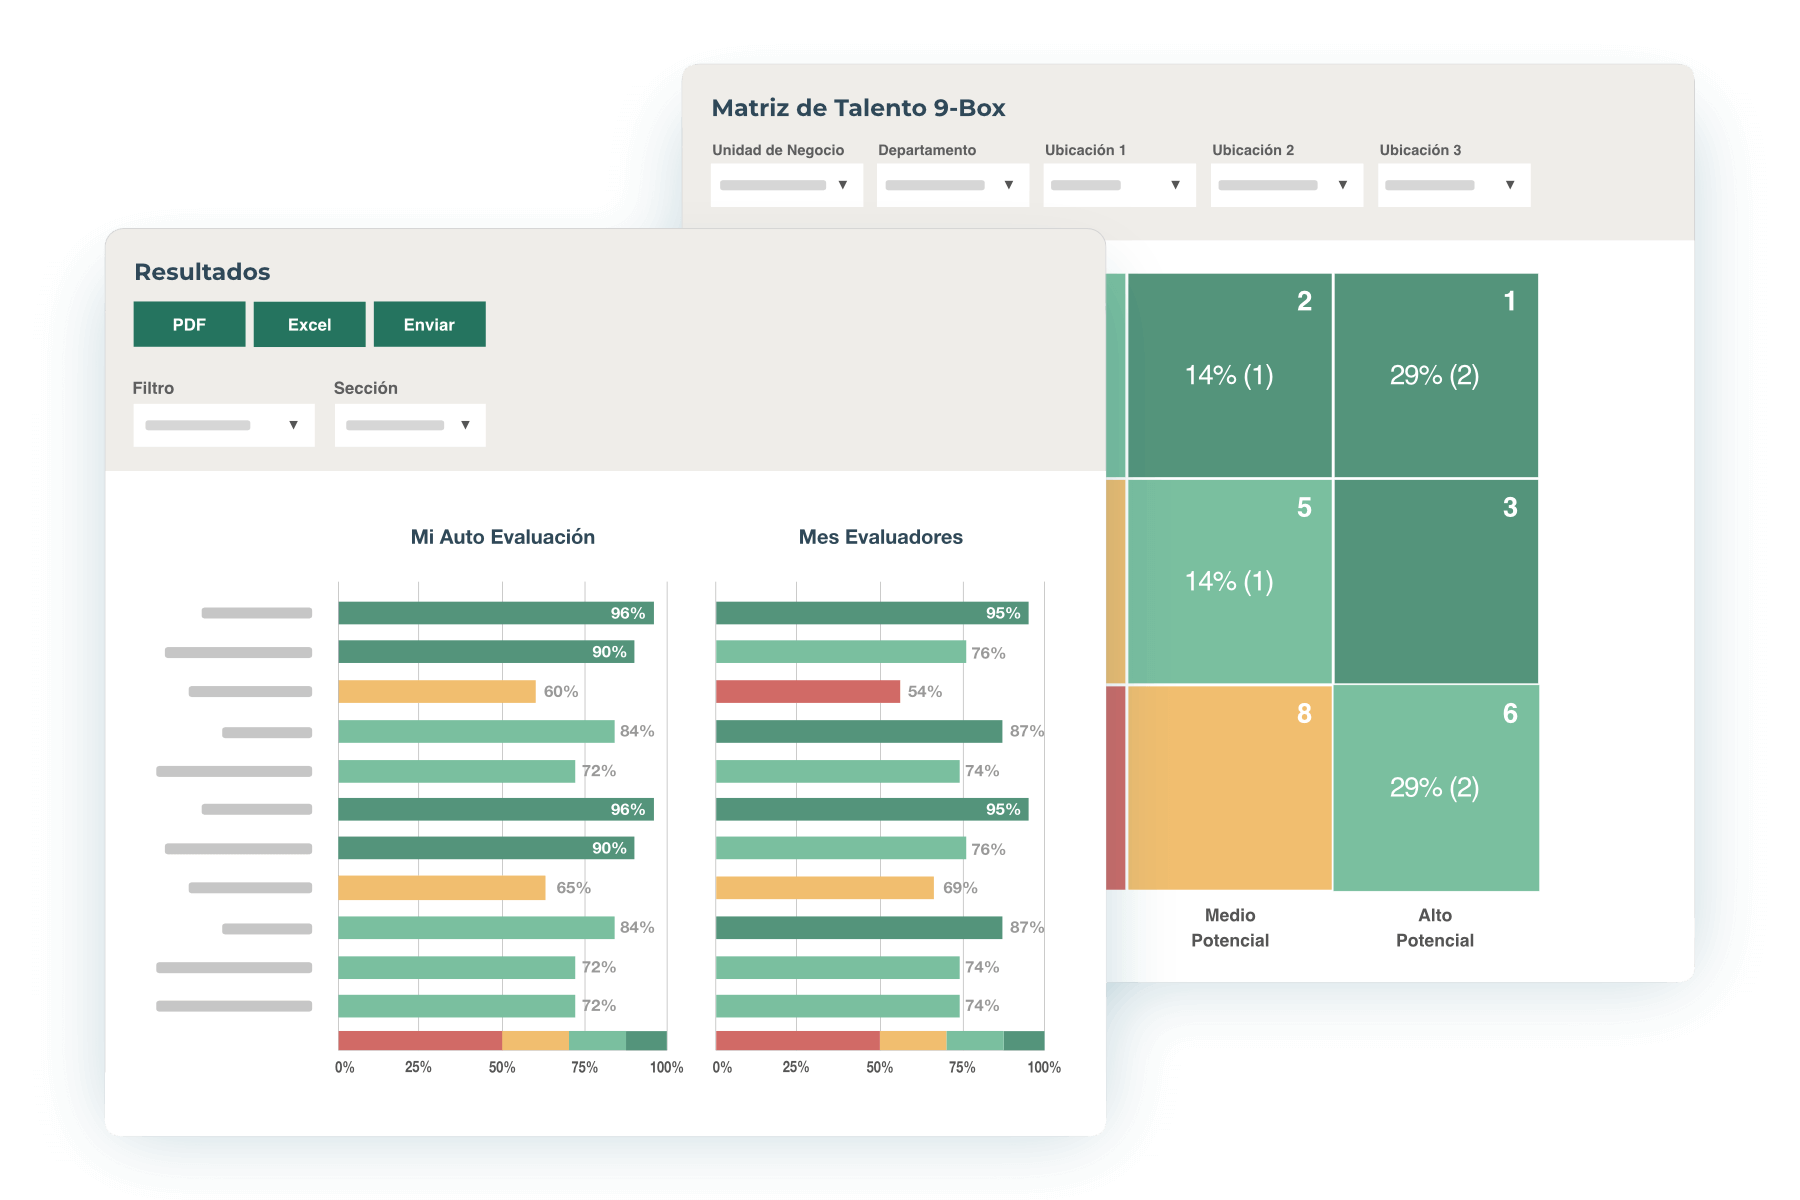The width and height of the screenshot is (1800, 1200).
Task: Click the Alto Potencial column label
Action: 1434,927
